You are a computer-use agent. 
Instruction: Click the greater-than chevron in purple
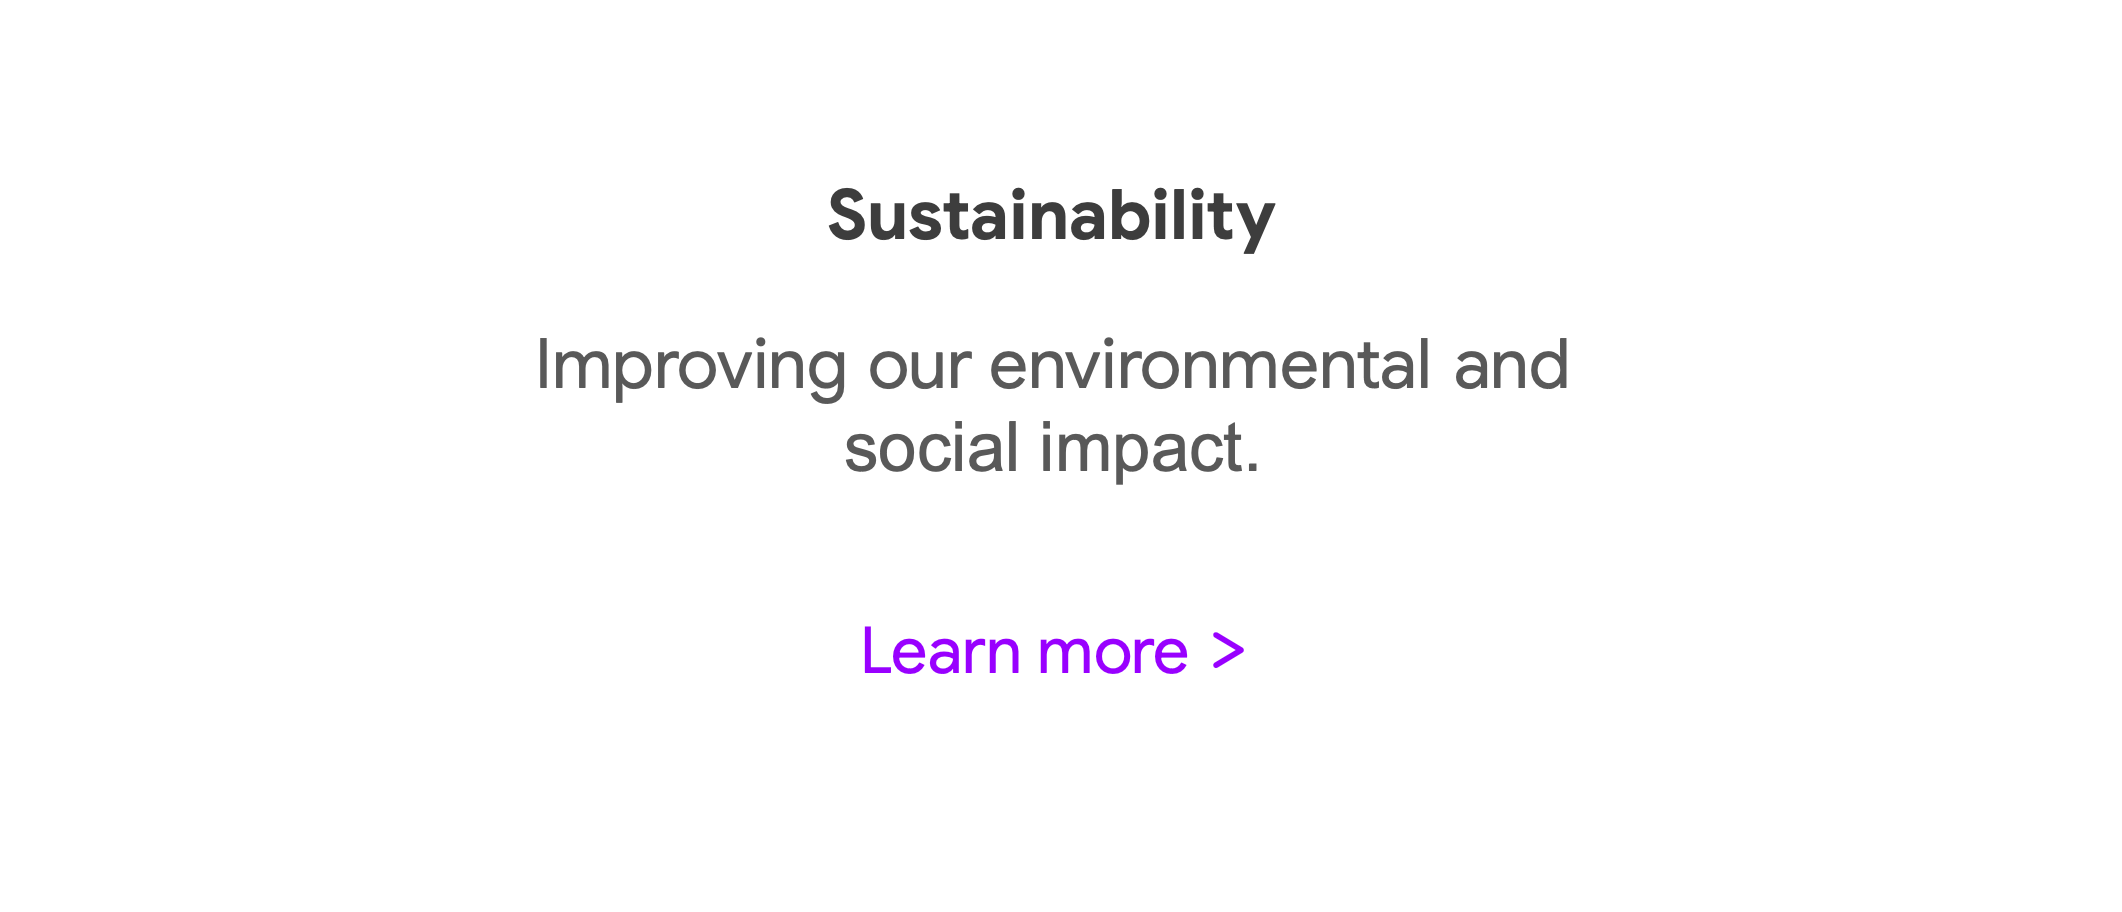[x=1228, y=651]
